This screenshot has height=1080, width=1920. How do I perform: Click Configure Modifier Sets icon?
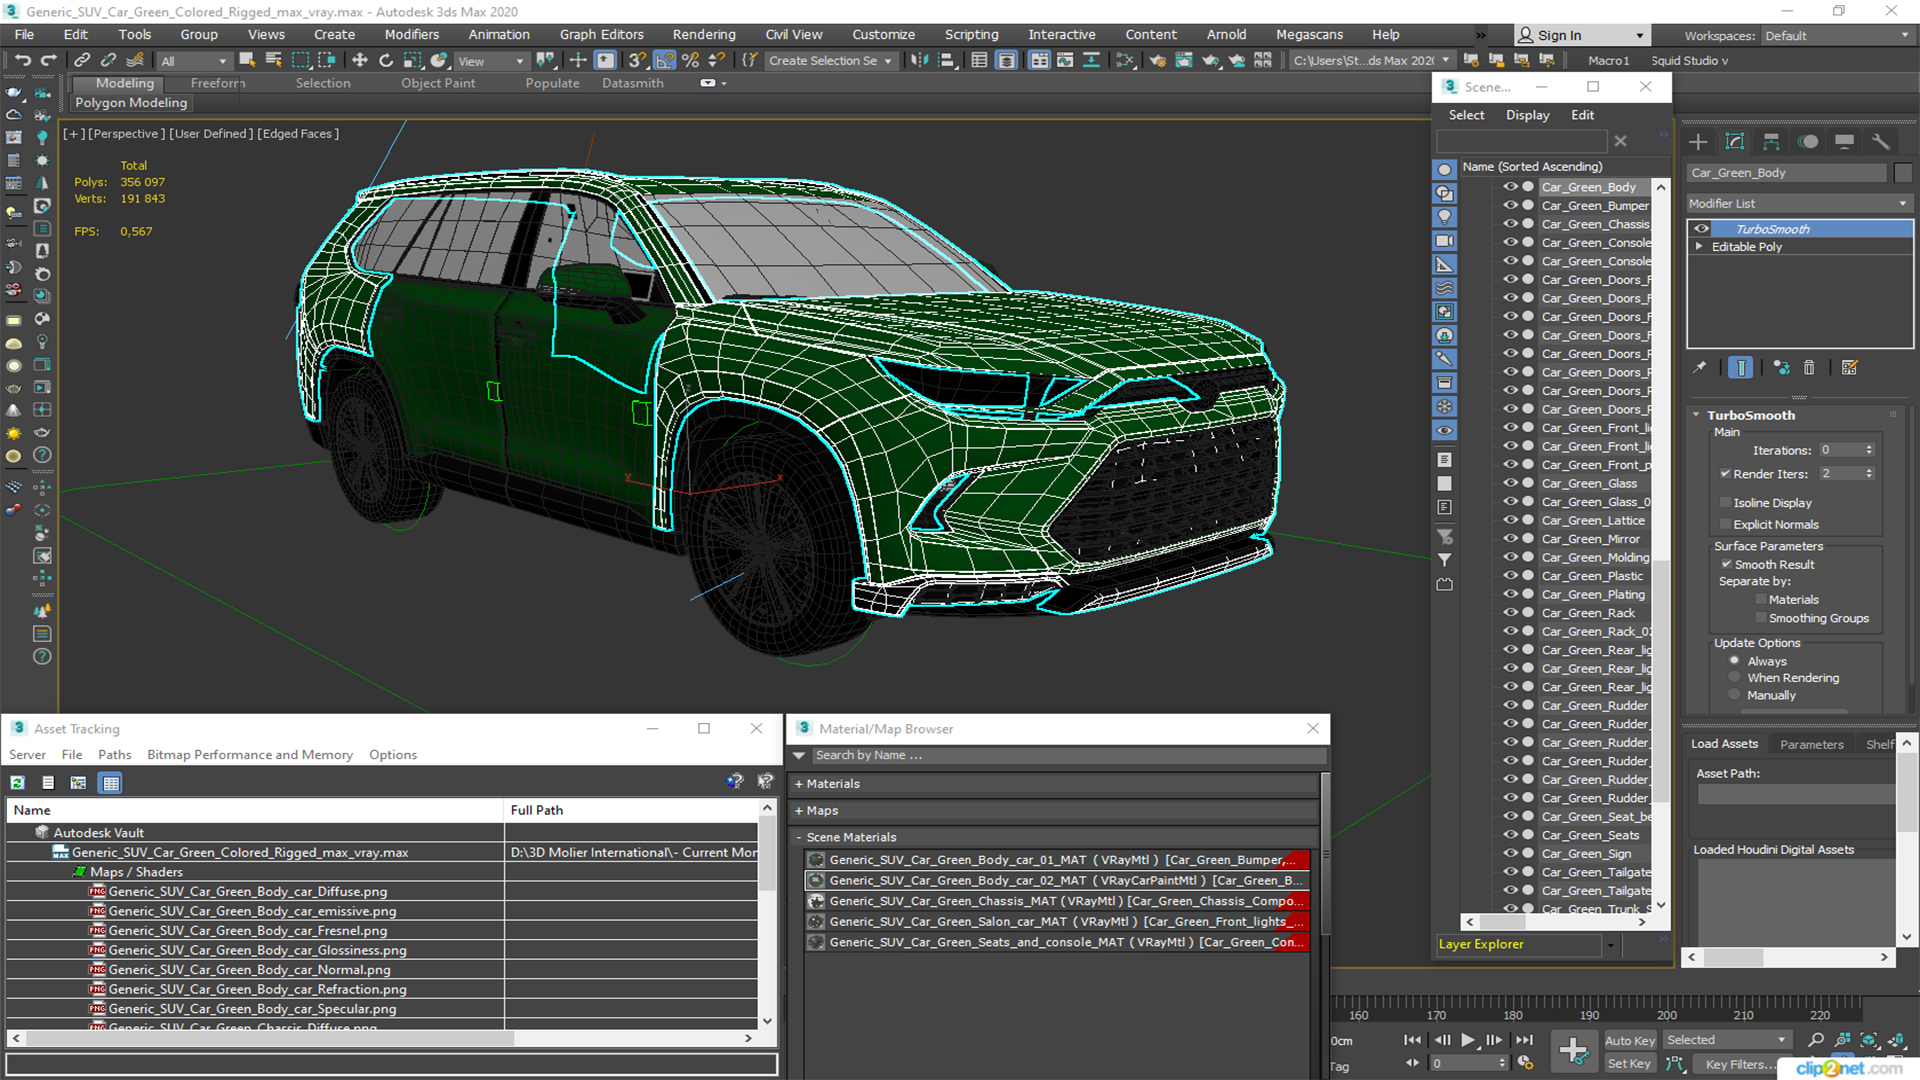point(1849,368)
